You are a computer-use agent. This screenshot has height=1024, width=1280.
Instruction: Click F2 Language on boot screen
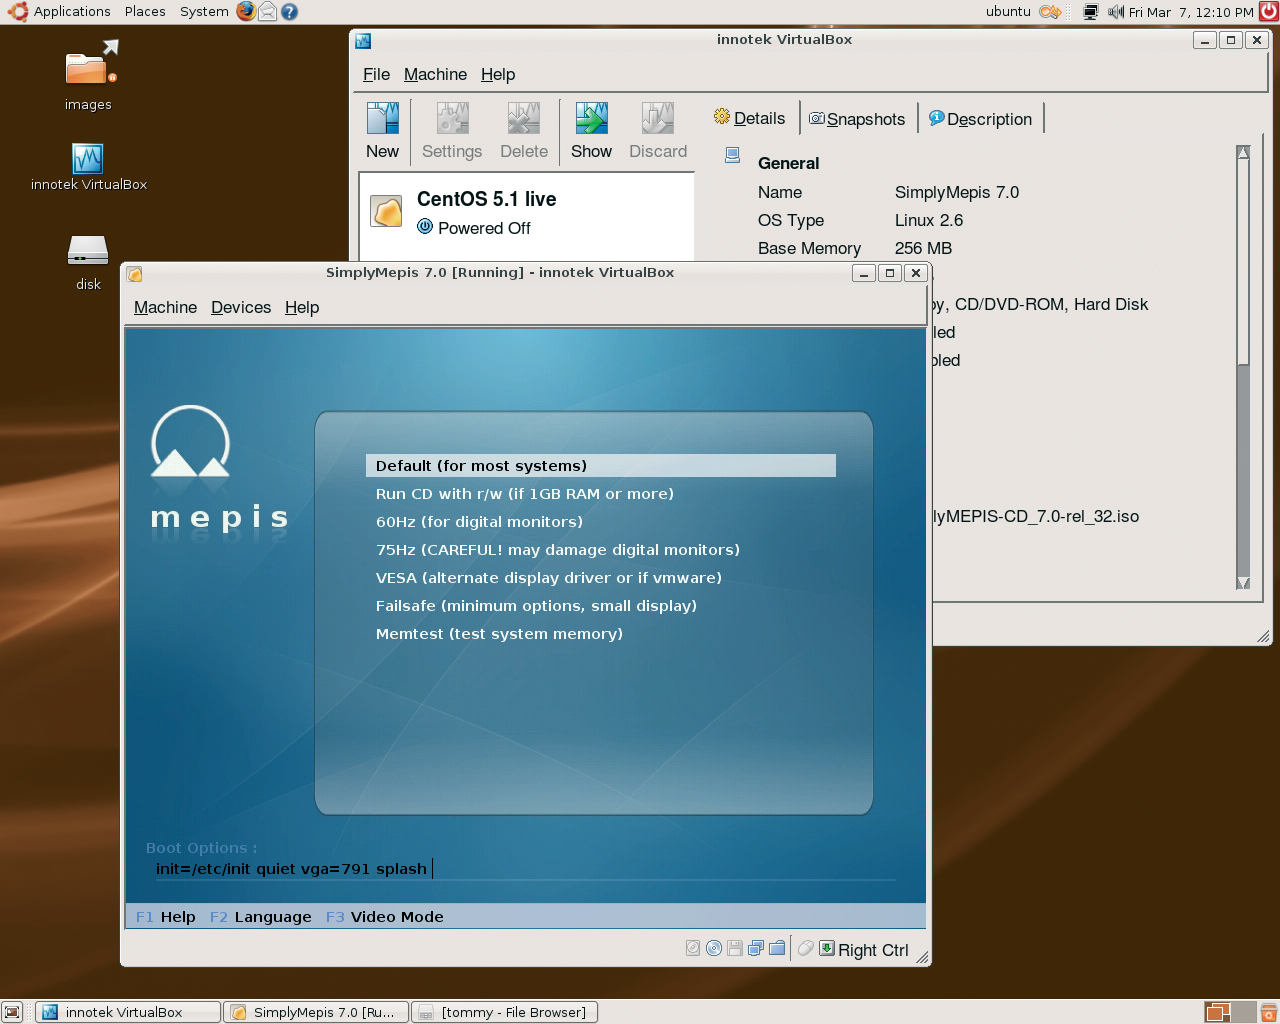[x=261, y=917]
